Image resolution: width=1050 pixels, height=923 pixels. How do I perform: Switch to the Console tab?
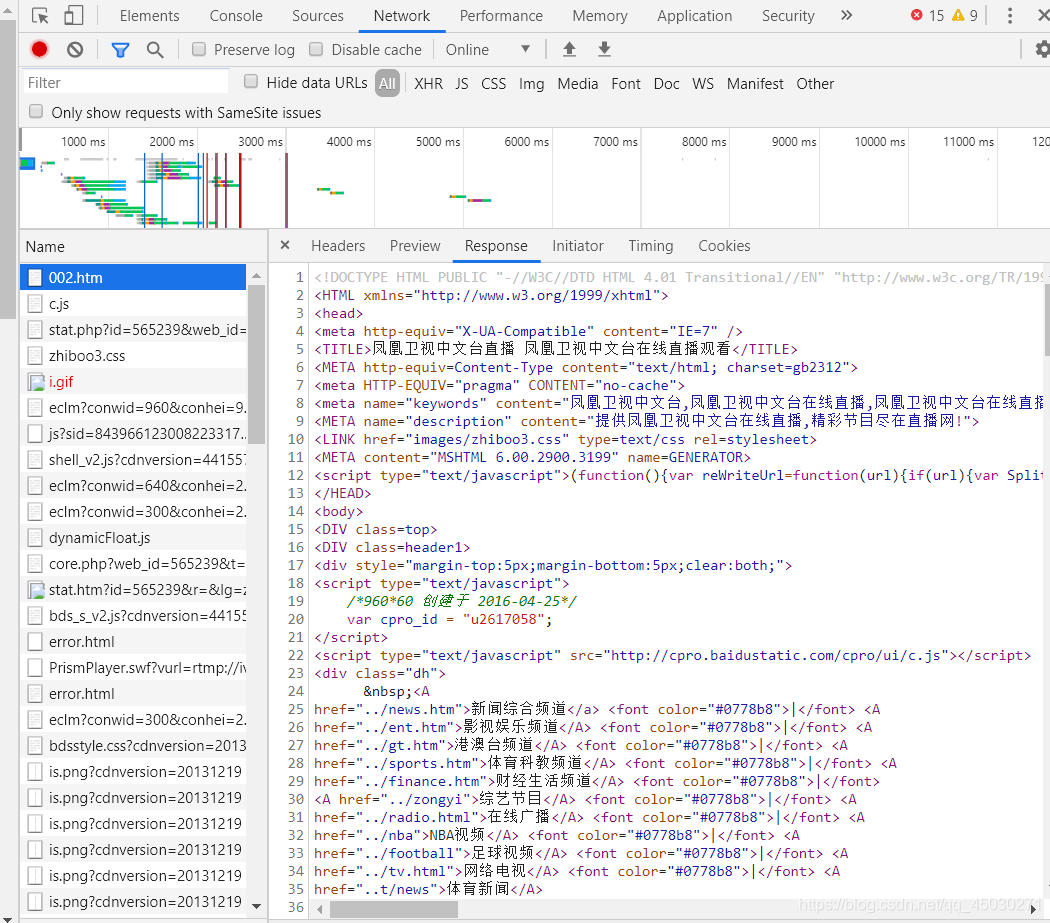236,15
